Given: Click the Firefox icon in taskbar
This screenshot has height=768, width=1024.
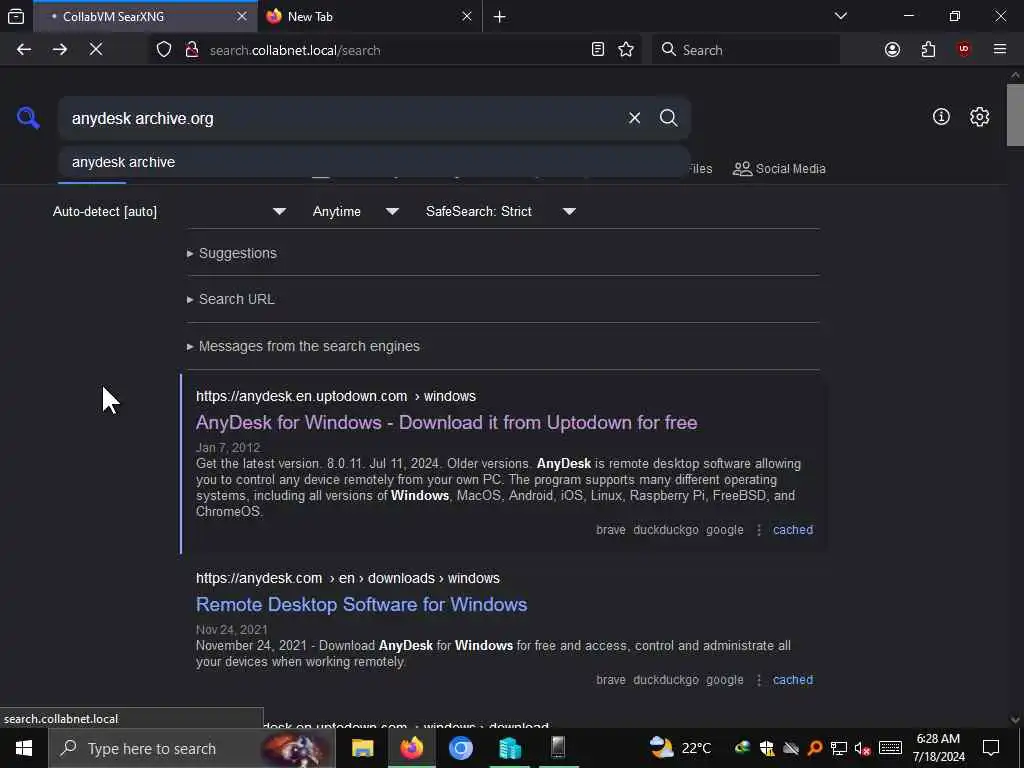Looking at the screenshot, I should point(411,748).
